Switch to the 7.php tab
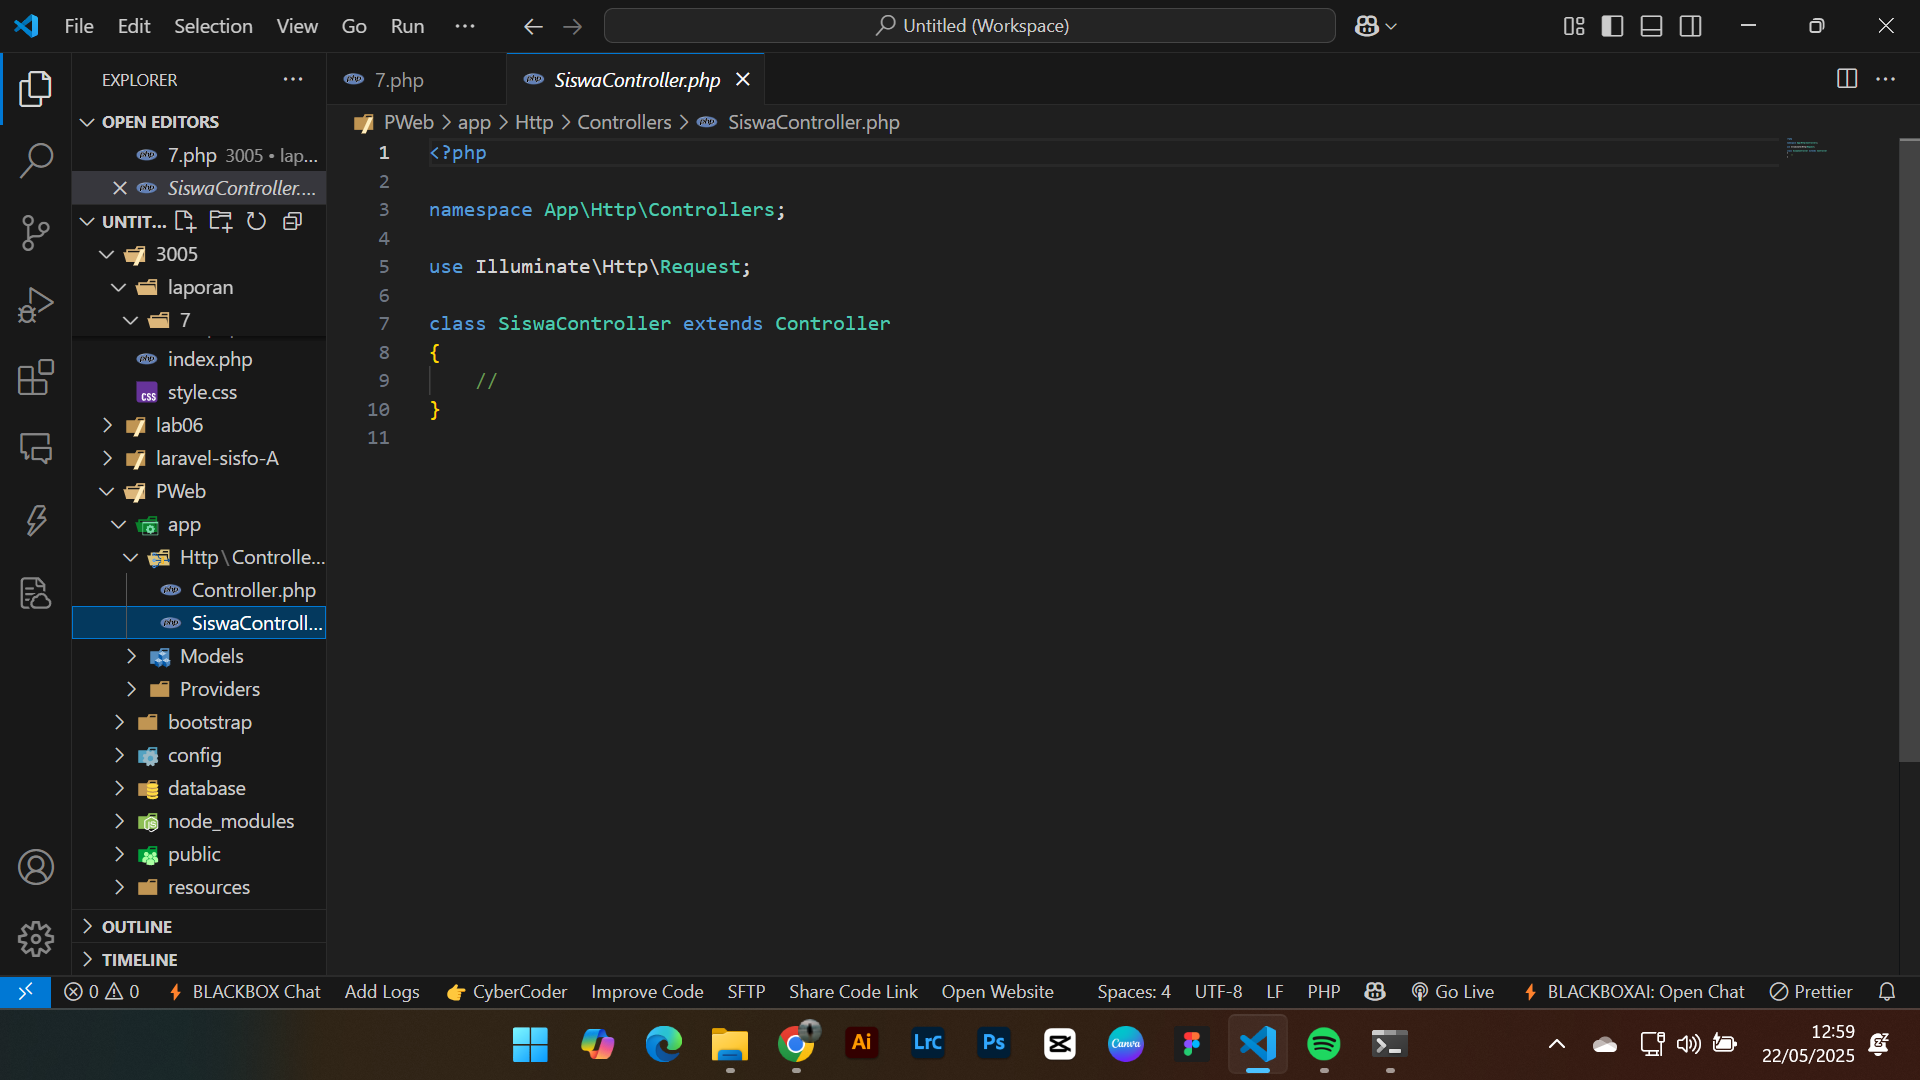The width and height of the screenshot is (1920, 1080). [399, 79]
